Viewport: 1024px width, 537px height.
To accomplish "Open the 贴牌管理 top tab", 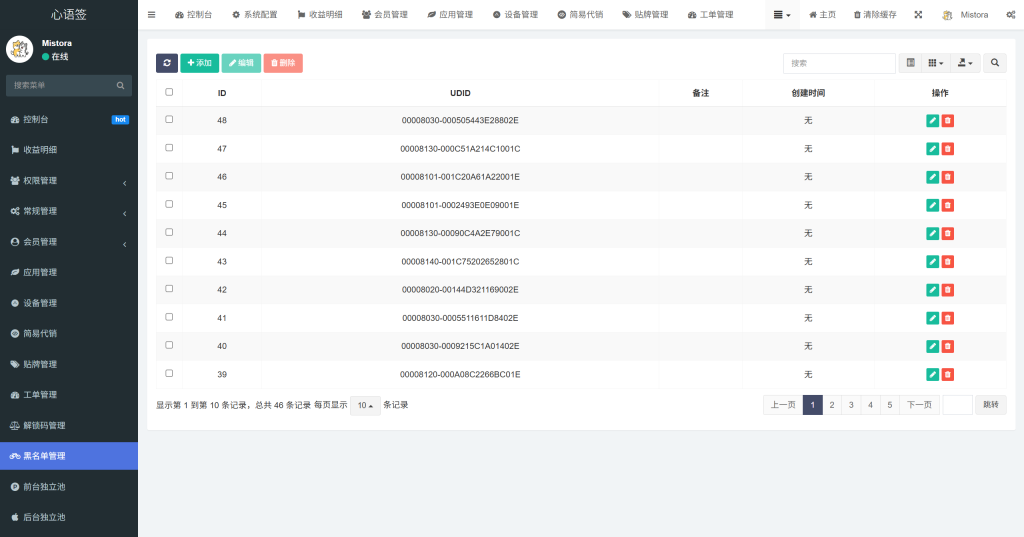I will pyautogui.click(x=645, y=14).
